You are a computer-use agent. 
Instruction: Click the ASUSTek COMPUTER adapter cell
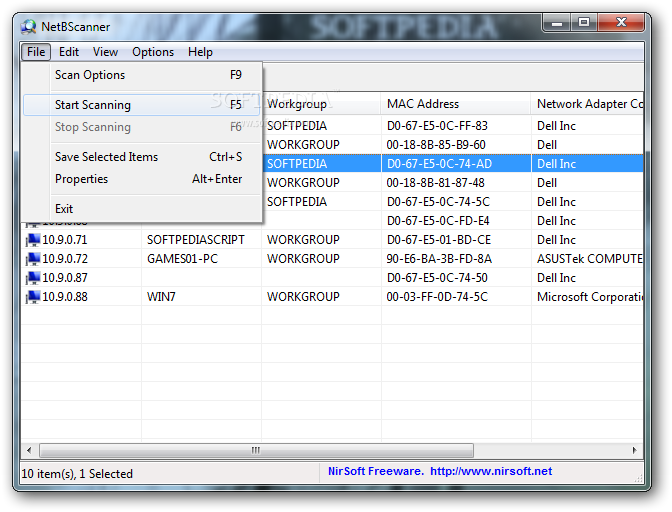click(x=590, y=259)
